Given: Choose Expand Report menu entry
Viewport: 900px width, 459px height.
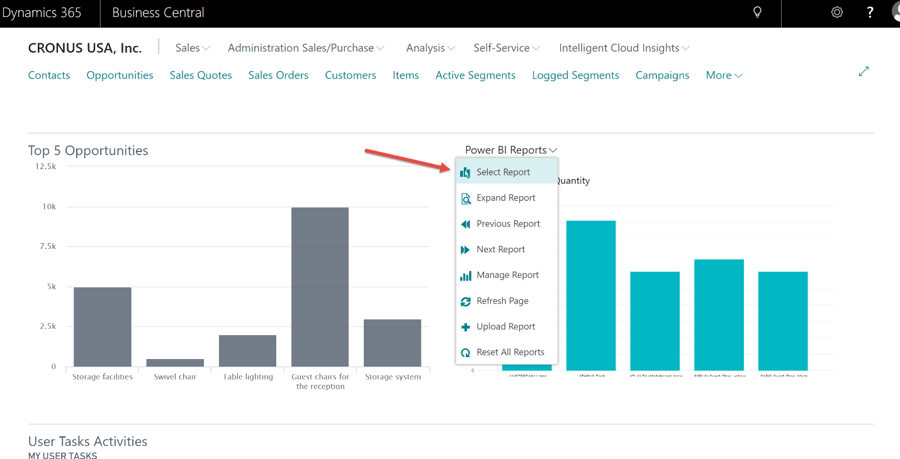Looking at the screenshot, I should pyautogui.click(x=506, y=198).
